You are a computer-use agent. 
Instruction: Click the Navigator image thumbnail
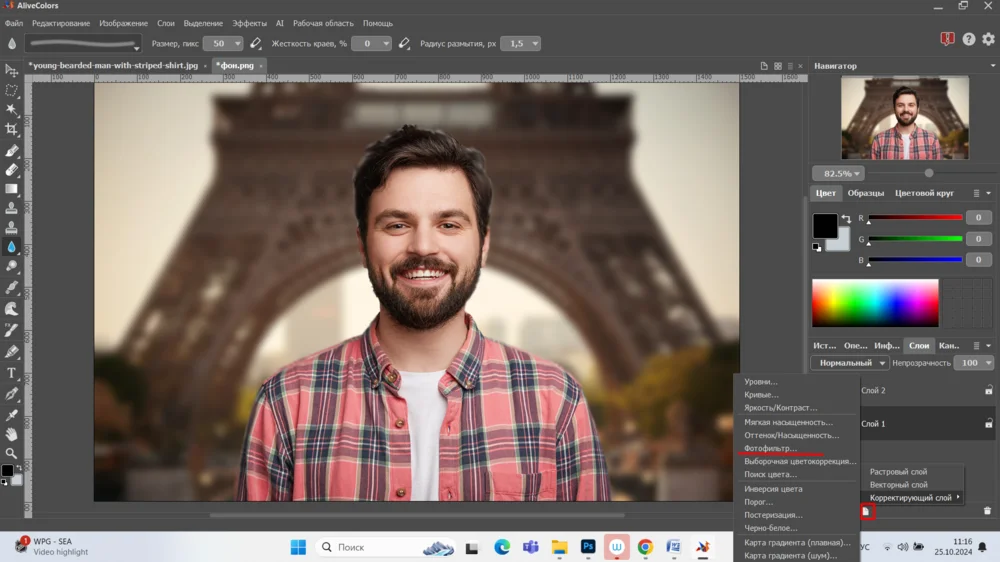(x=905, y=118)
